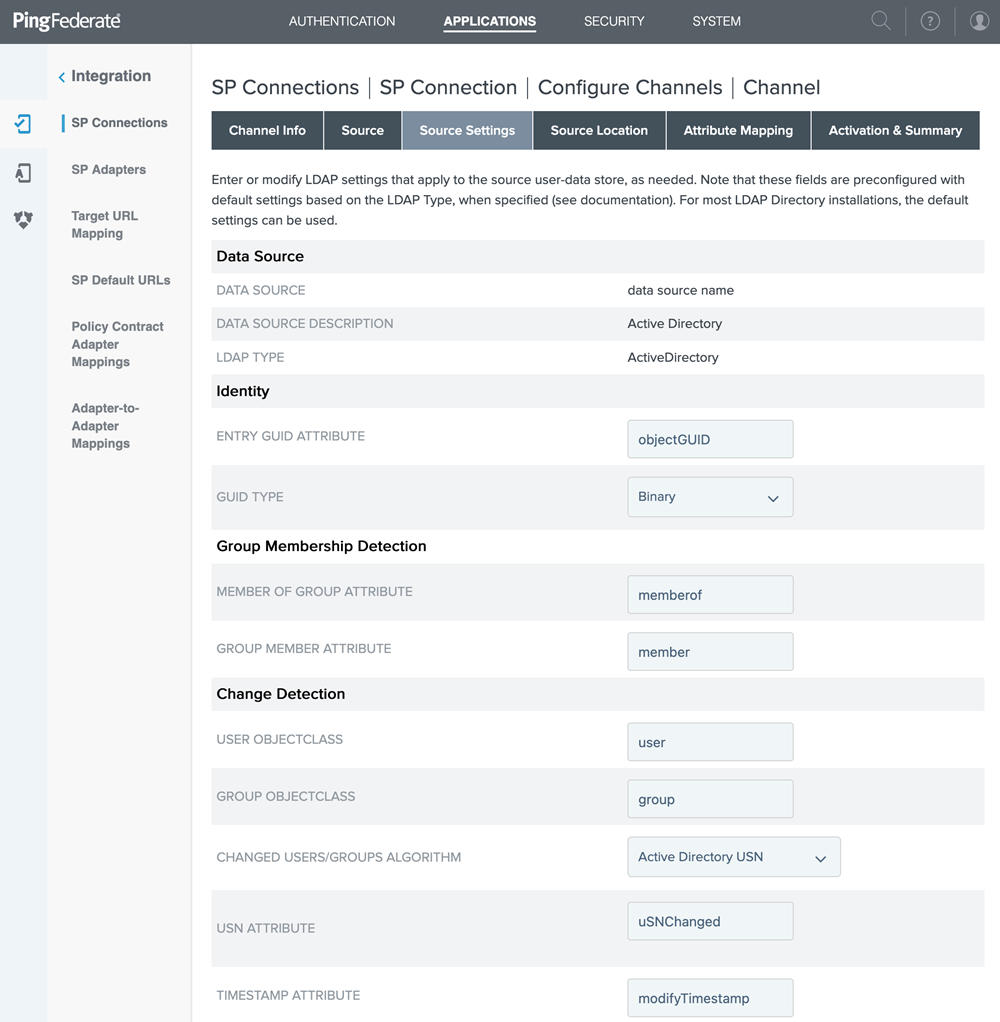Click the search magnifier icon
The image size is (1000, 1022).
click(880, 21)
